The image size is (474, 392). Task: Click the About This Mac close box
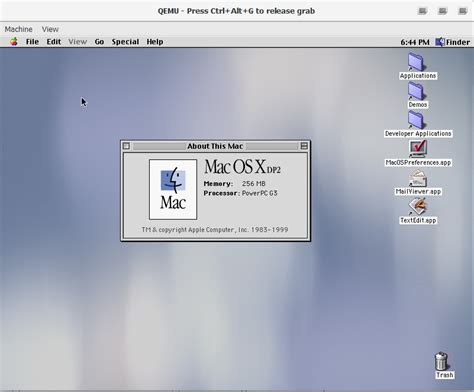point(126,146)
